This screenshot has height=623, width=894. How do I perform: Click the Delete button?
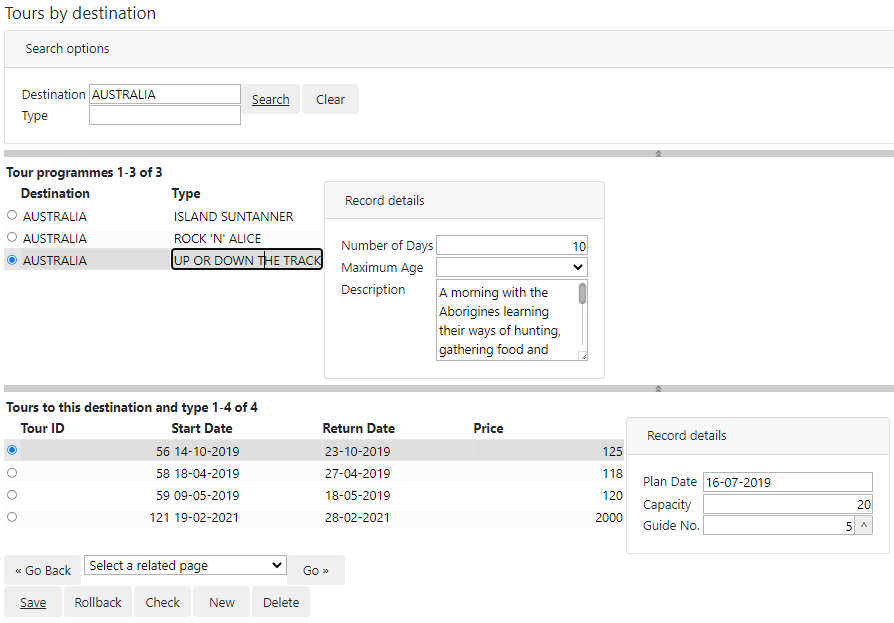281,602
